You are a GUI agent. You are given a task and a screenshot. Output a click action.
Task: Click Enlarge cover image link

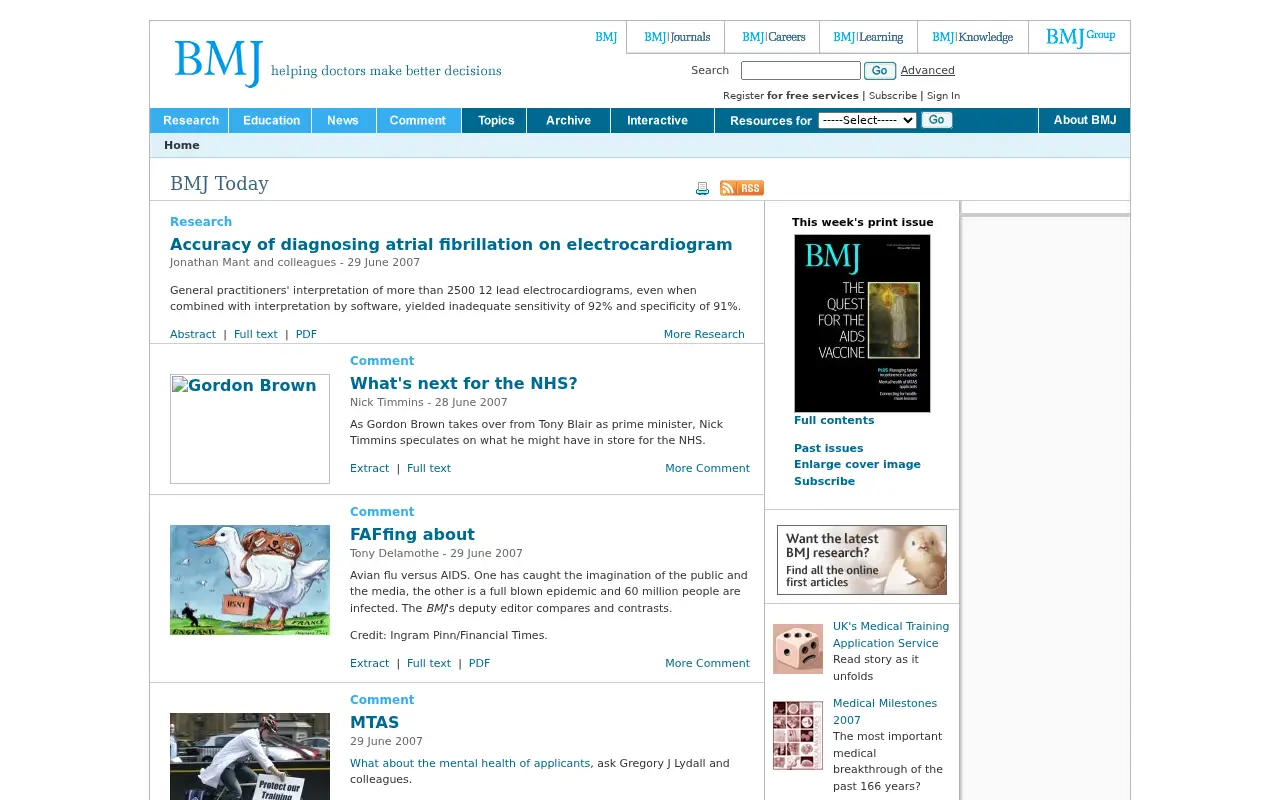click(x=857, y=464)
